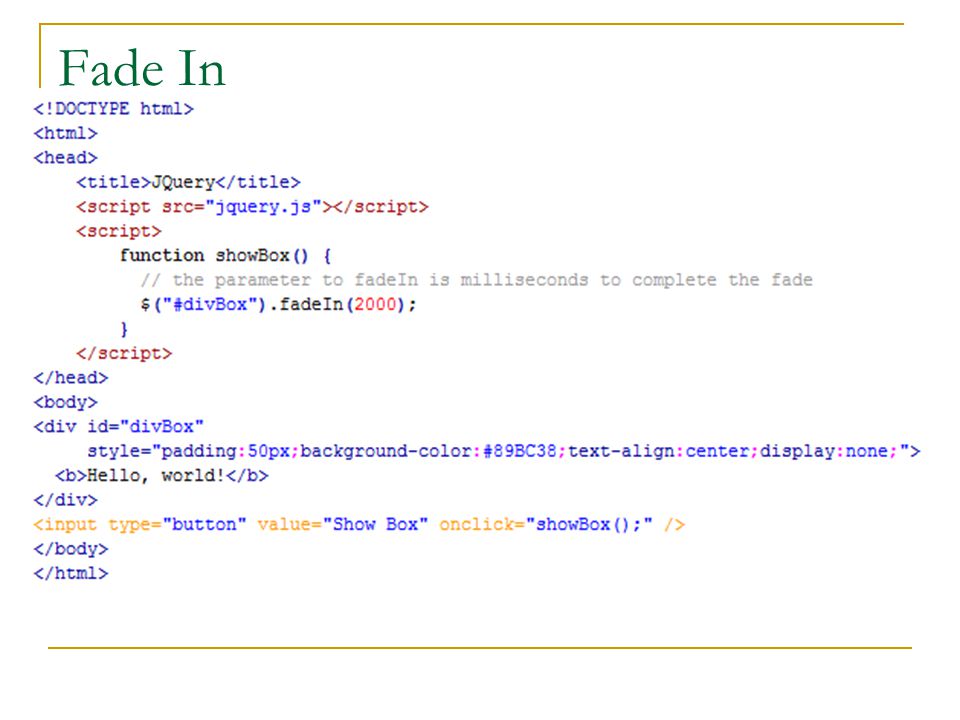Select the '<!DOCTYPE html>' line

point(113,109)
